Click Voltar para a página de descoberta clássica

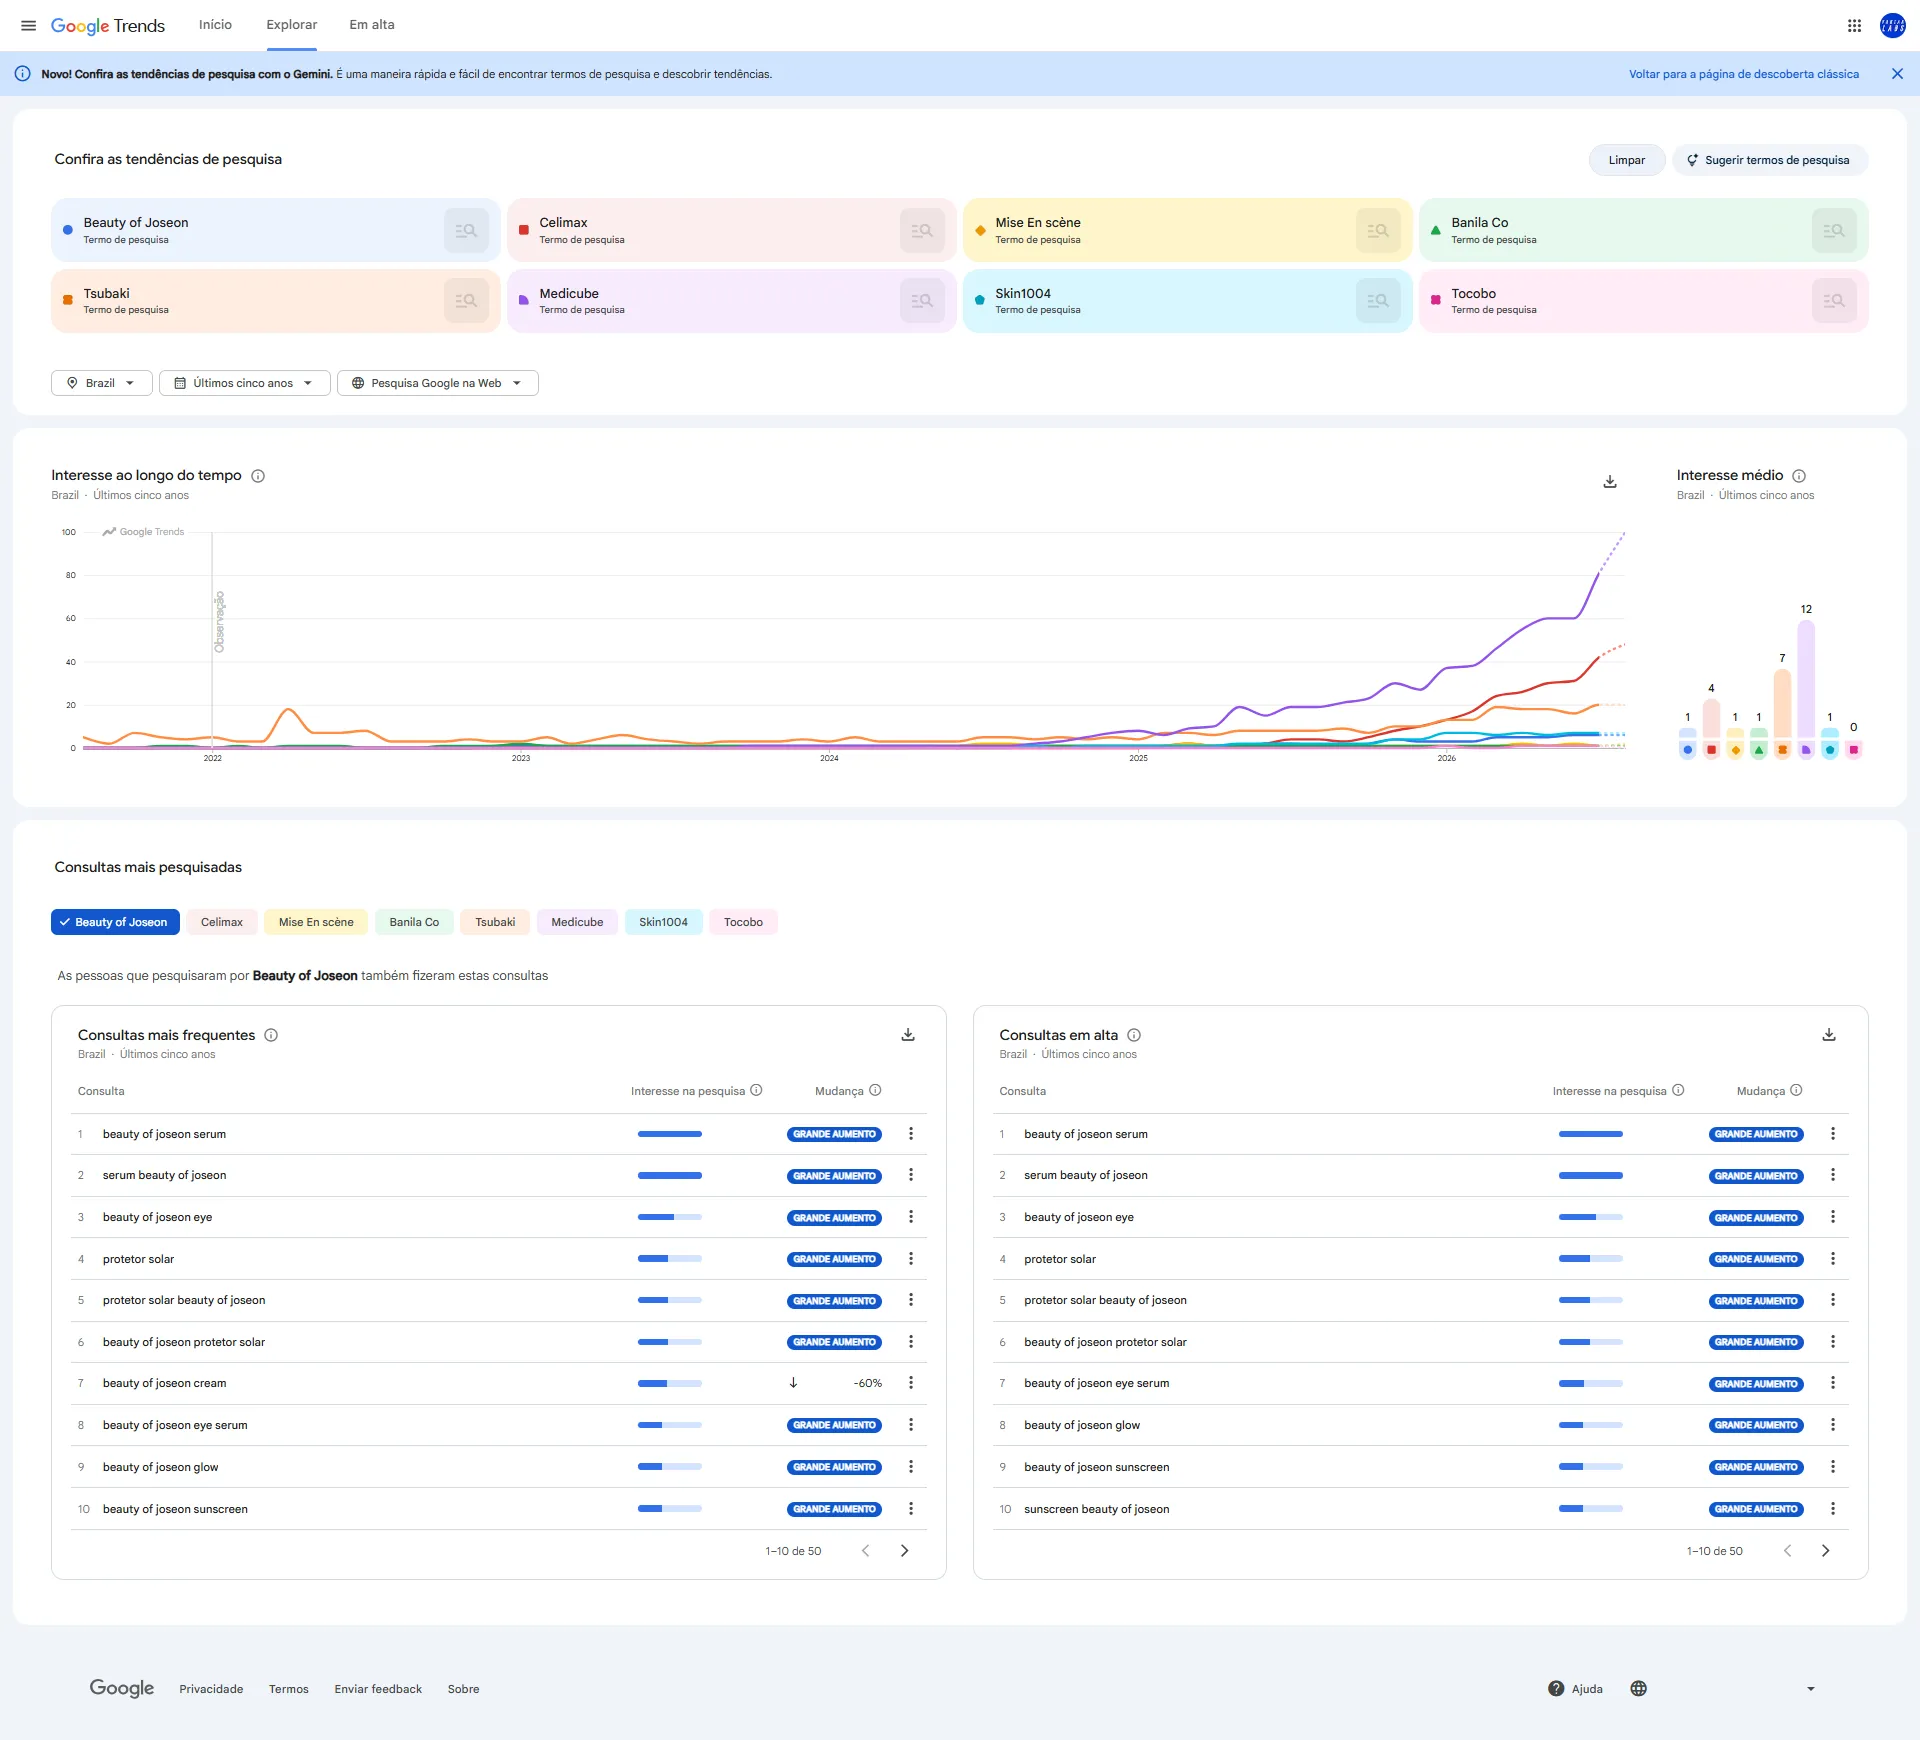tap(1744, 74)
